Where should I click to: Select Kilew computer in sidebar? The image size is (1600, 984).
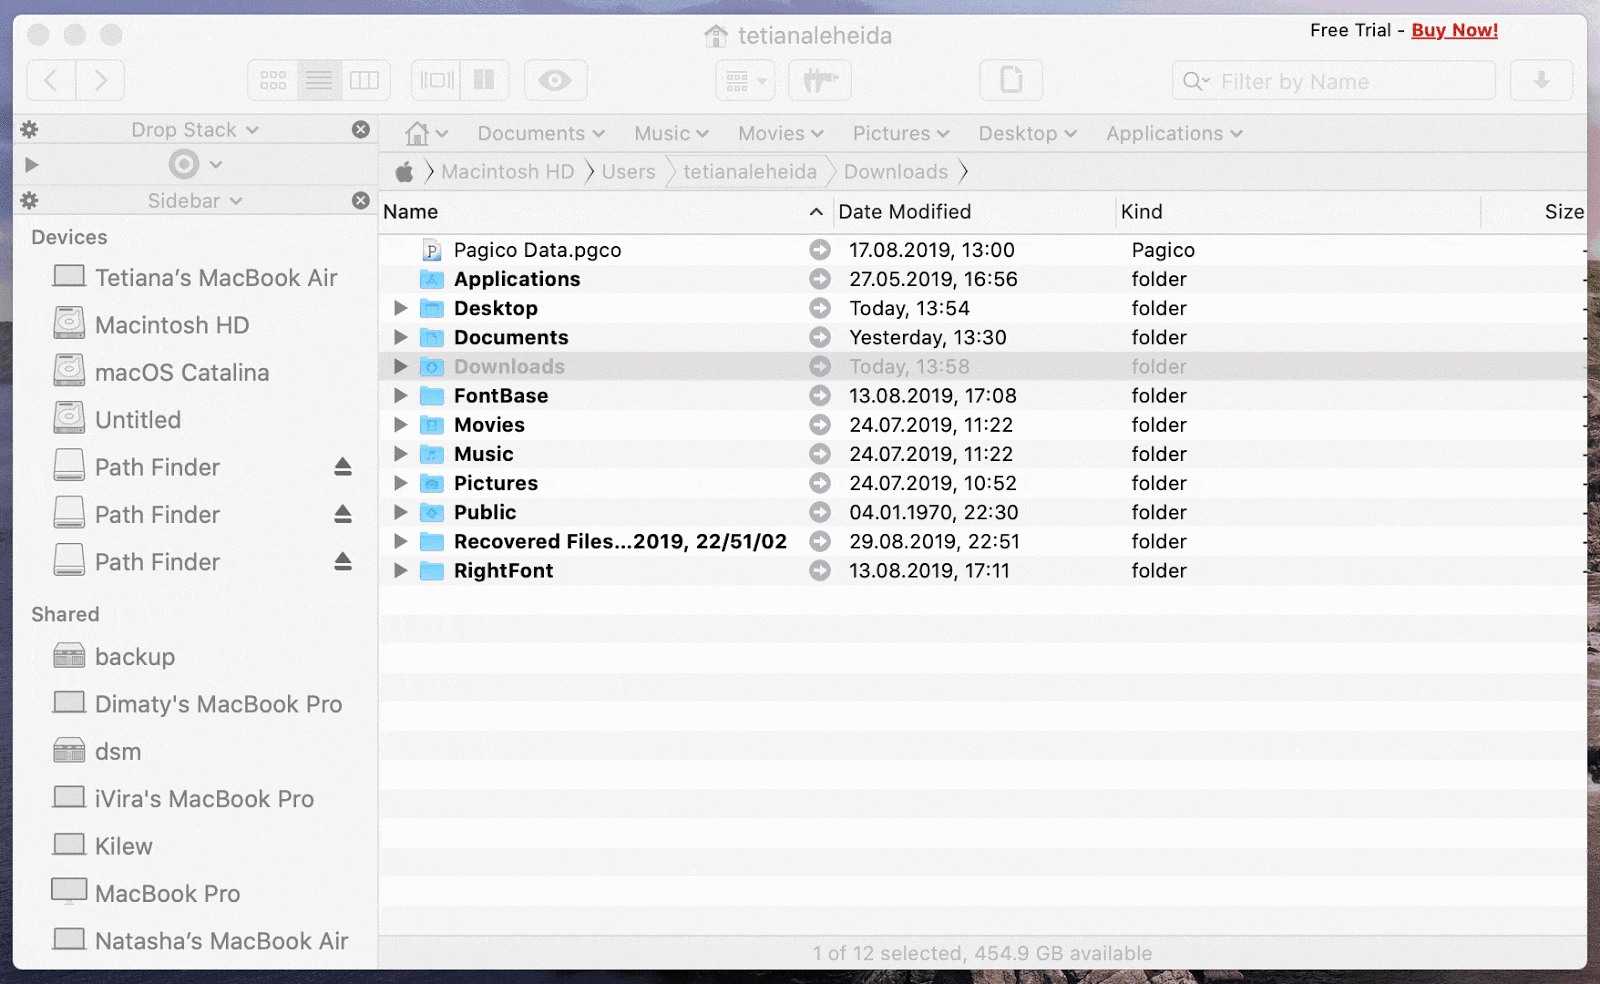[x=103, y=845]
